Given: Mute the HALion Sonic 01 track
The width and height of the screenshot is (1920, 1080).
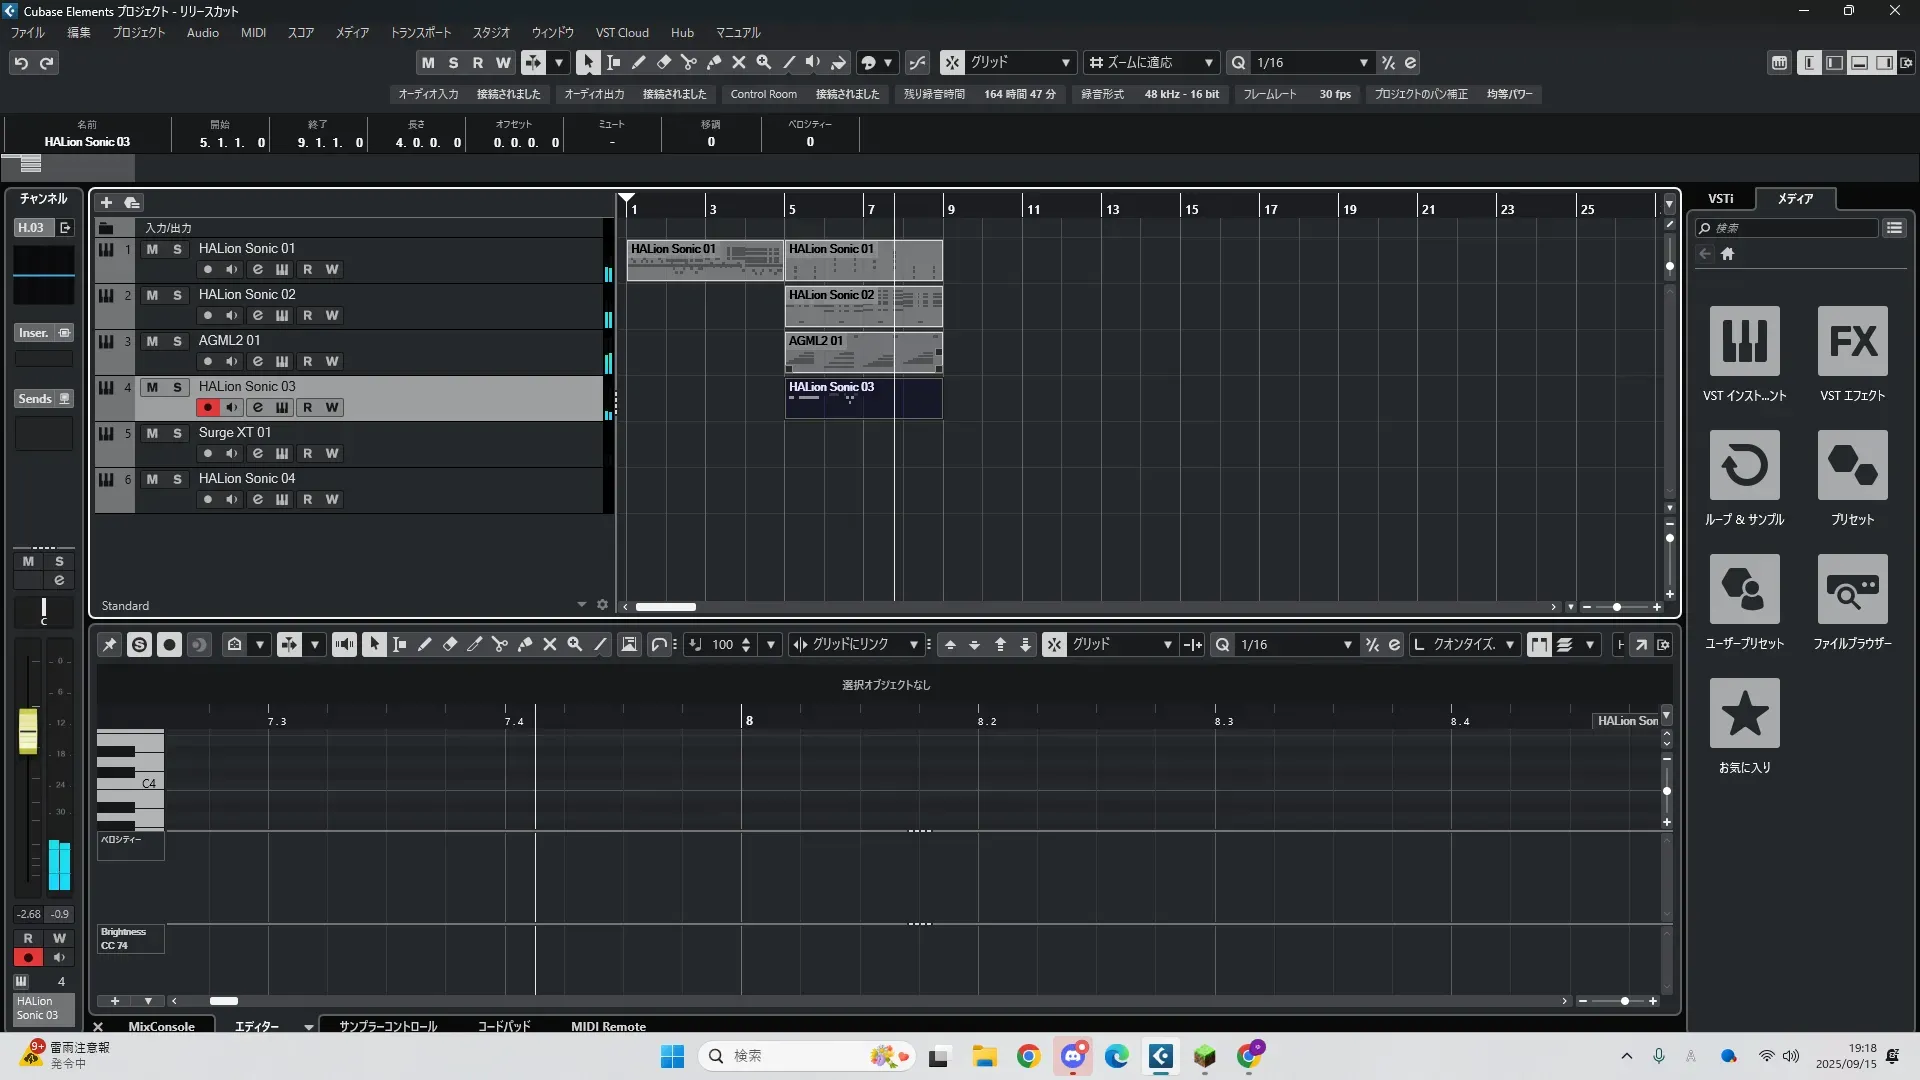Looking at the screenshot, I should (152, 249).
